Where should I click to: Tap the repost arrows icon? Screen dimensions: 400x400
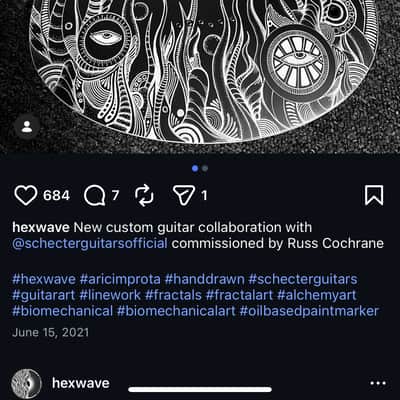[145, 196]
